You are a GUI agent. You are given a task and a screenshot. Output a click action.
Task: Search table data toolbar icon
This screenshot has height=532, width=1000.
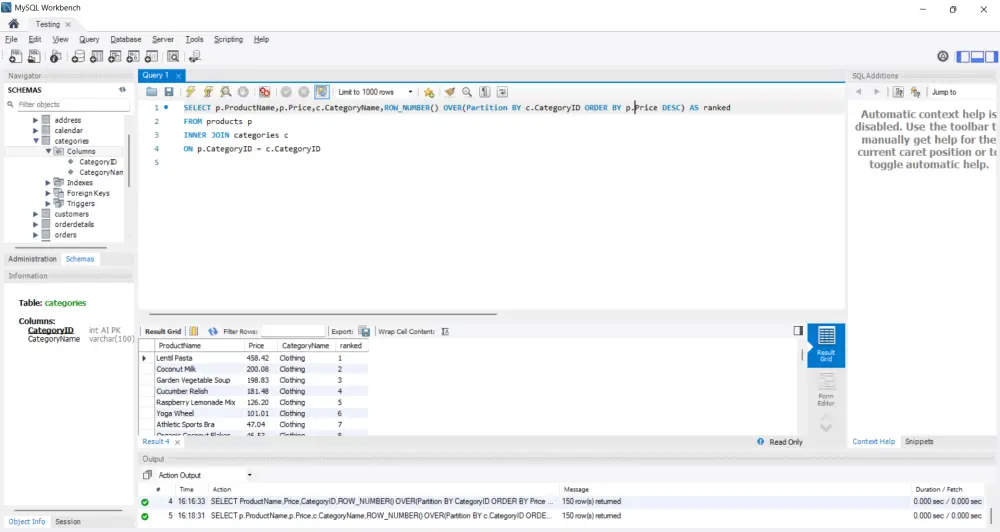click(x=173, y=57)
